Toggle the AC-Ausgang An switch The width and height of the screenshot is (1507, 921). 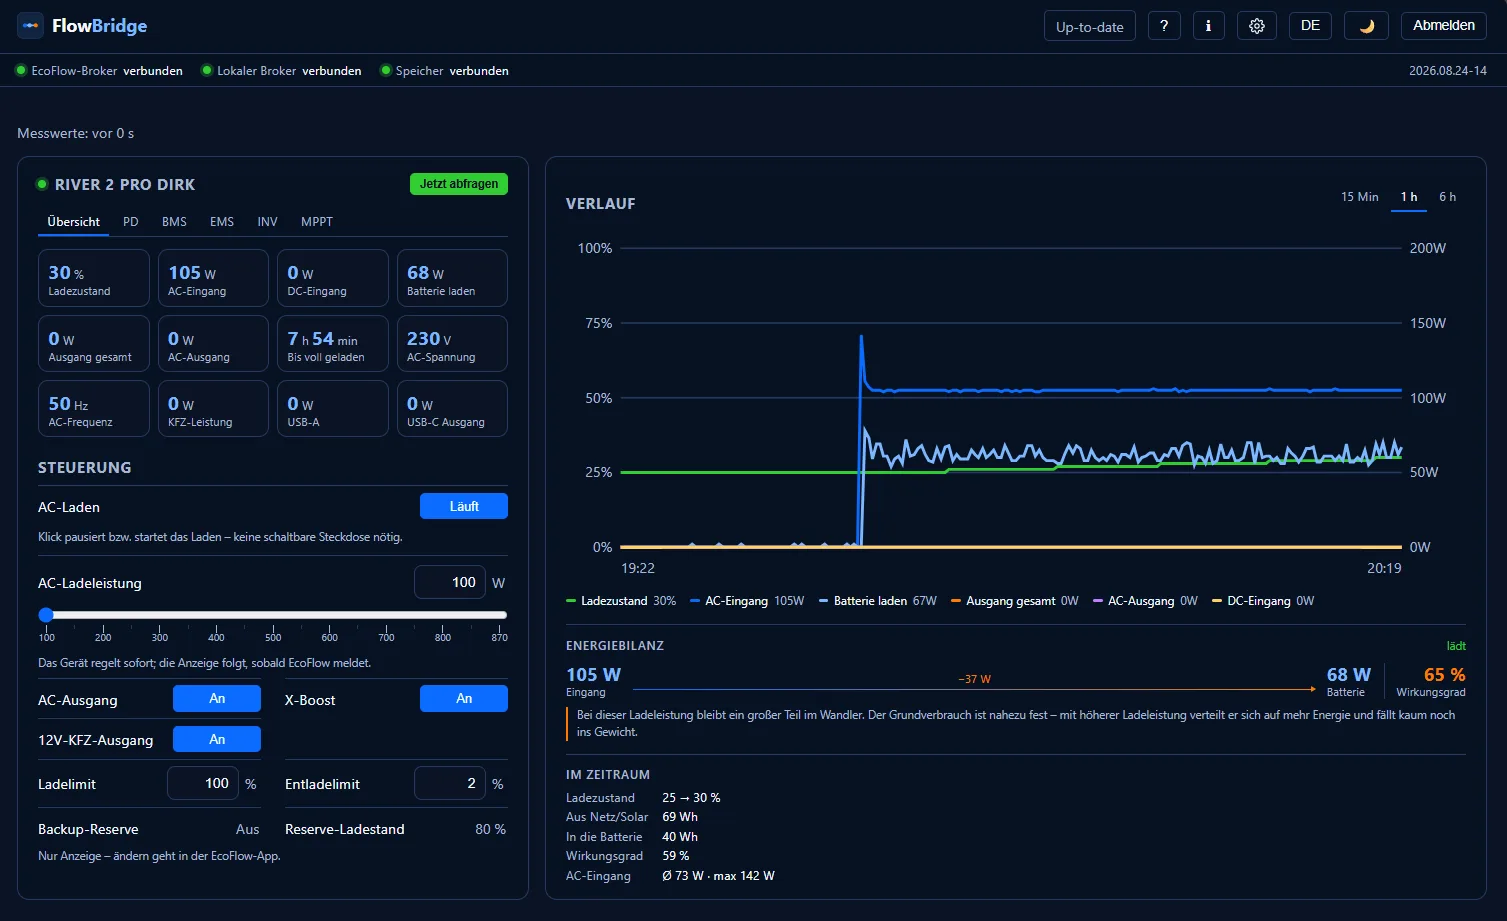click(217, 698)
